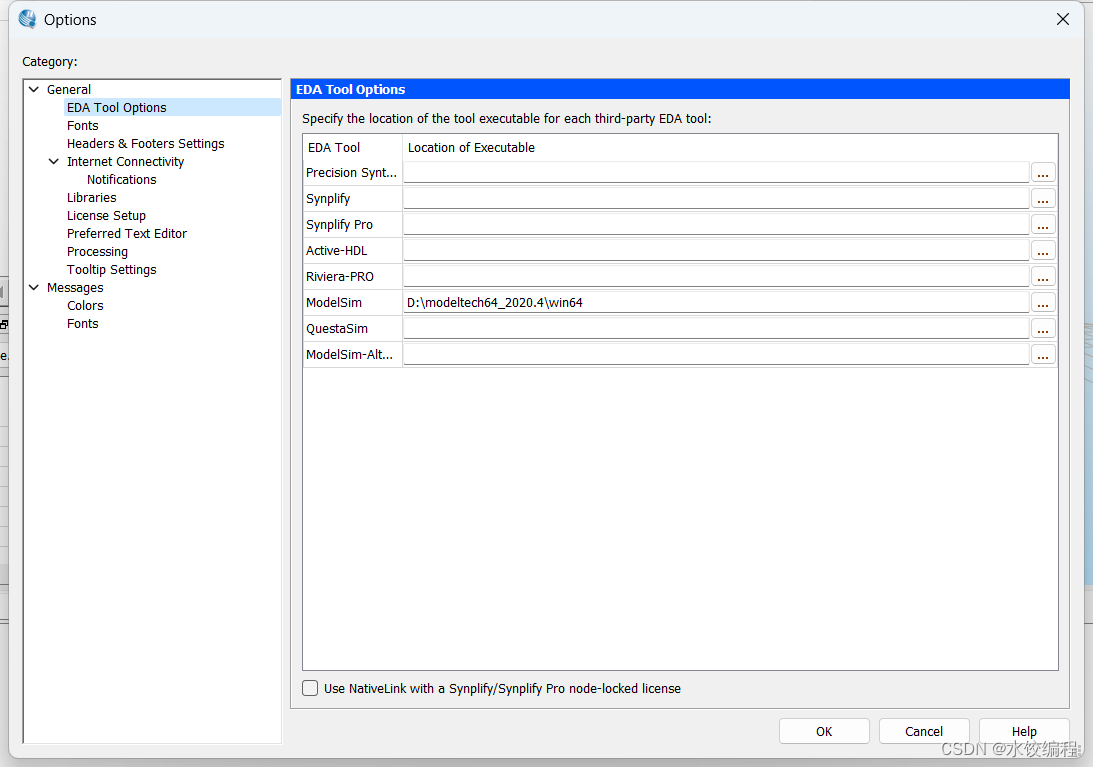Click the ModelSim path field
Screen dimensions: 1093x767
click(x=716, y=303)
